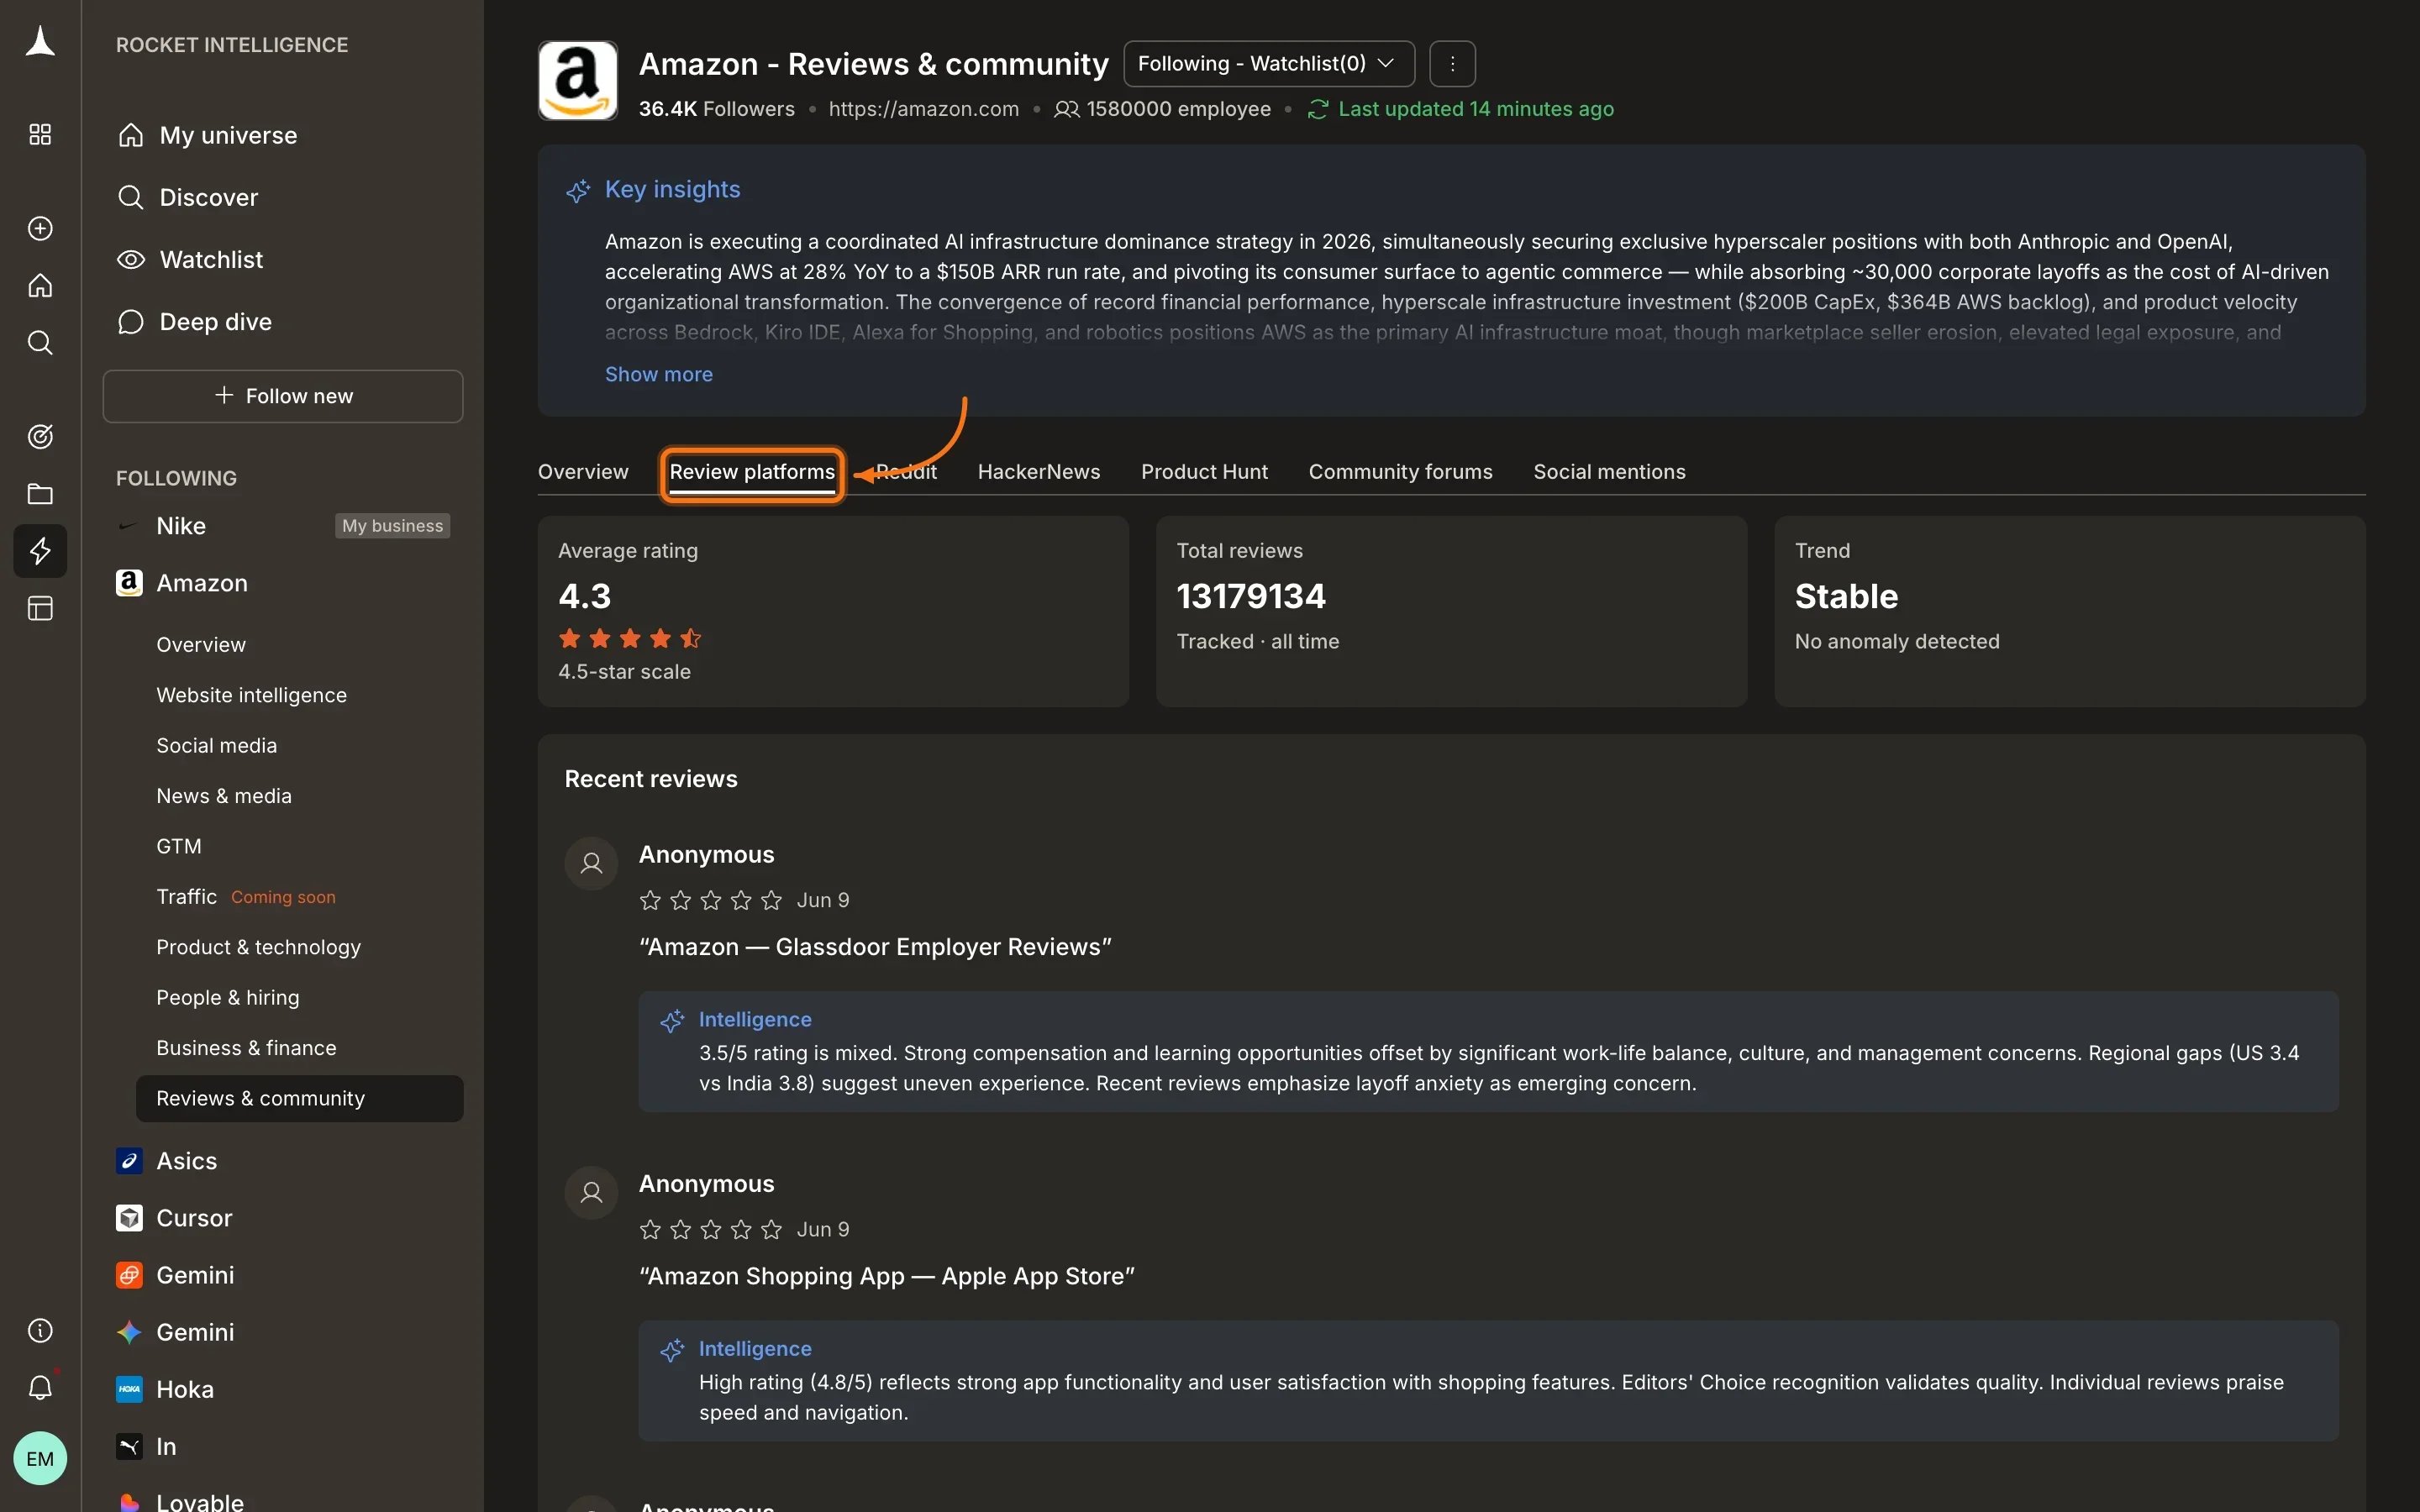Click the Trend Stable card
This screenshot has height=1512, width=2420.
[x=2069, y=611]
